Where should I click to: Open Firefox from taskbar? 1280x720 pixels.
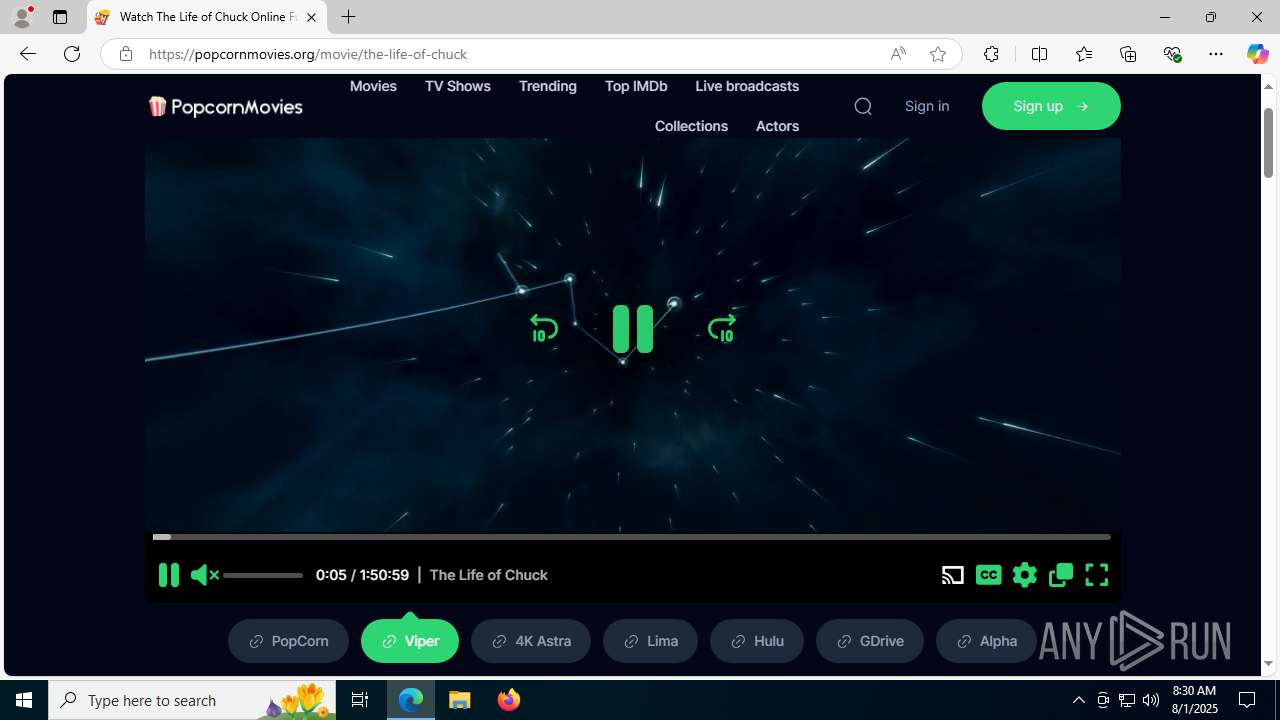[509, 700]
